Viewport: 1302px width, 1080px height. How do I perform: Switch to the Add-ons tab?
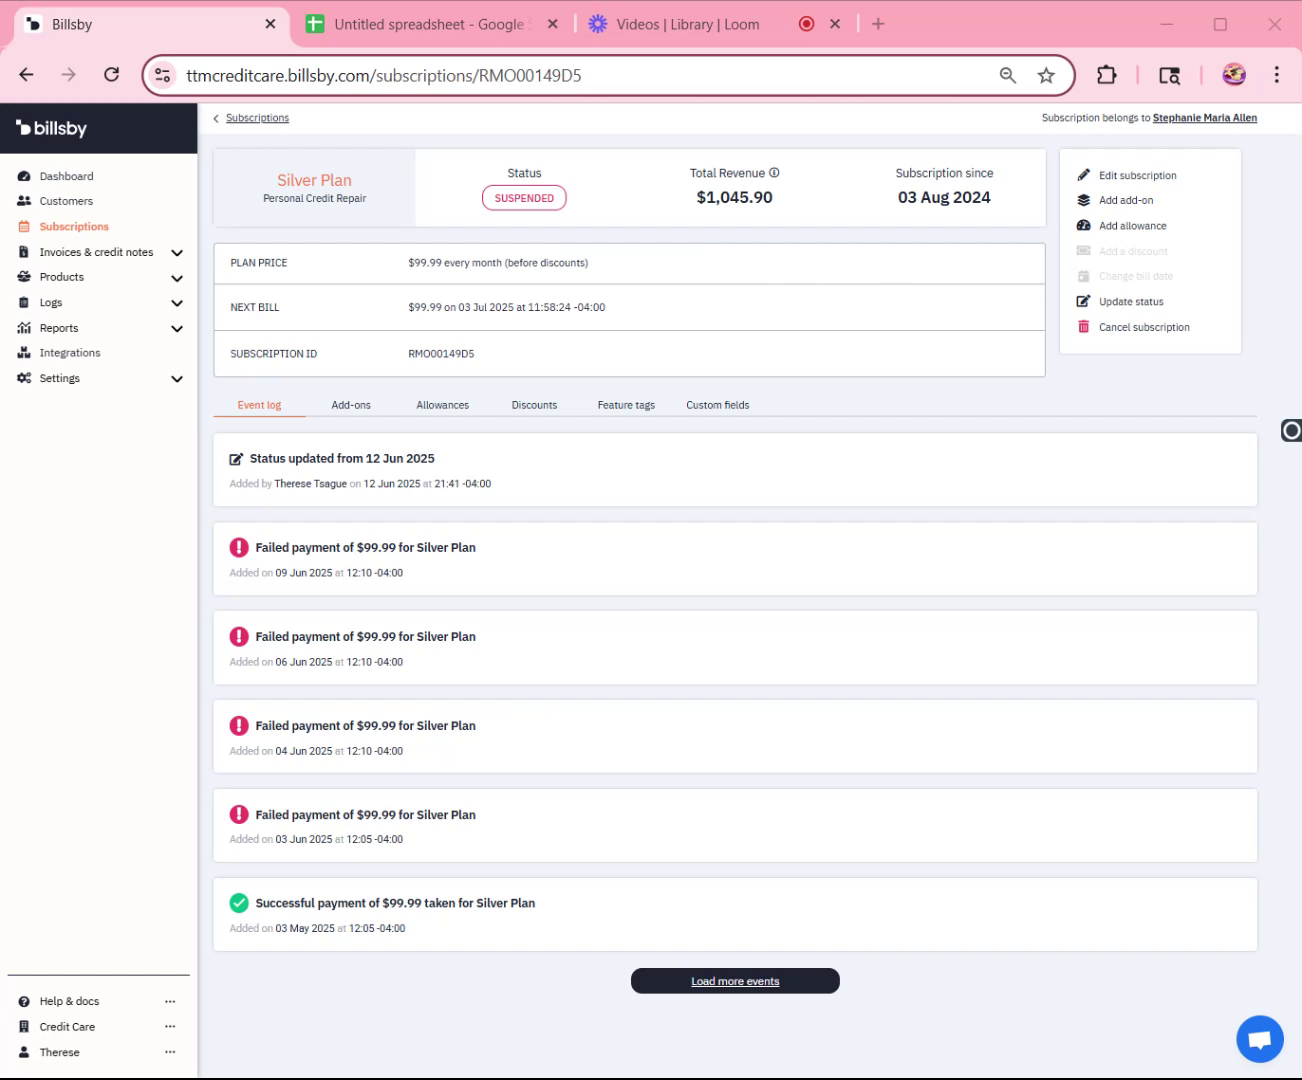(351, 405)
